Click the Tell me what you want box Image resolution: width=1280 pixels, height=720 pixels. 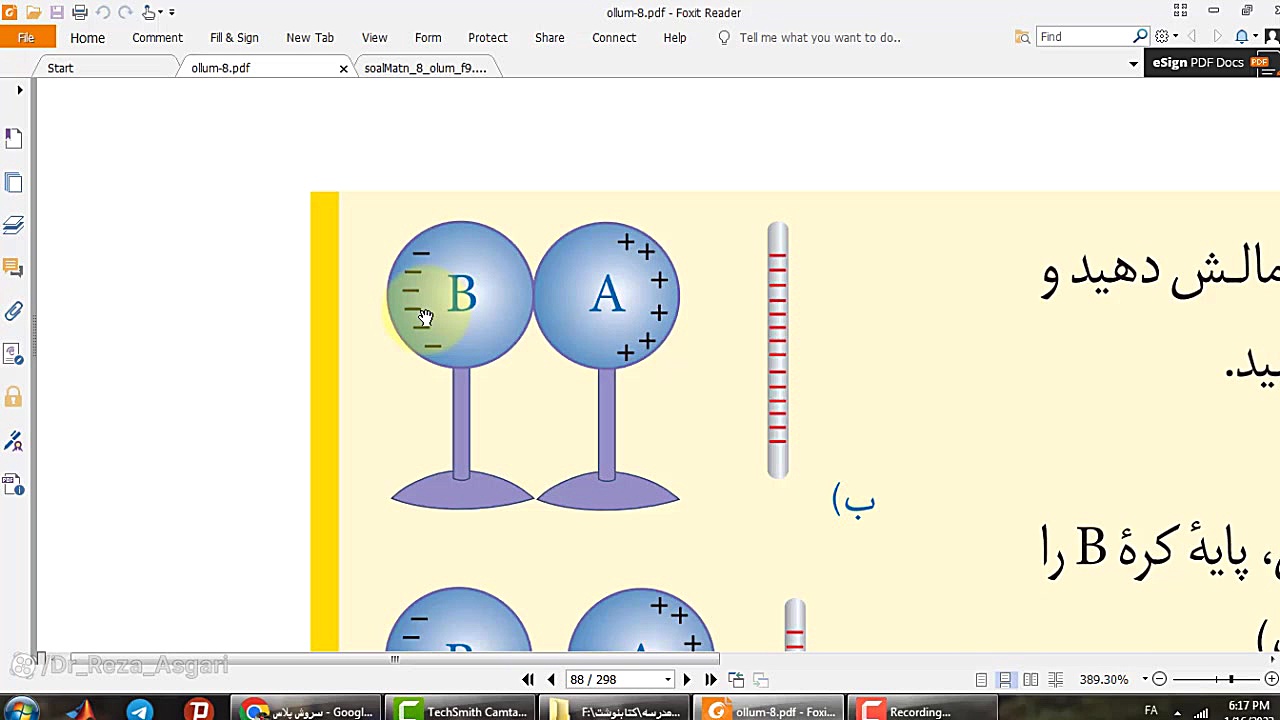[820, 38]
